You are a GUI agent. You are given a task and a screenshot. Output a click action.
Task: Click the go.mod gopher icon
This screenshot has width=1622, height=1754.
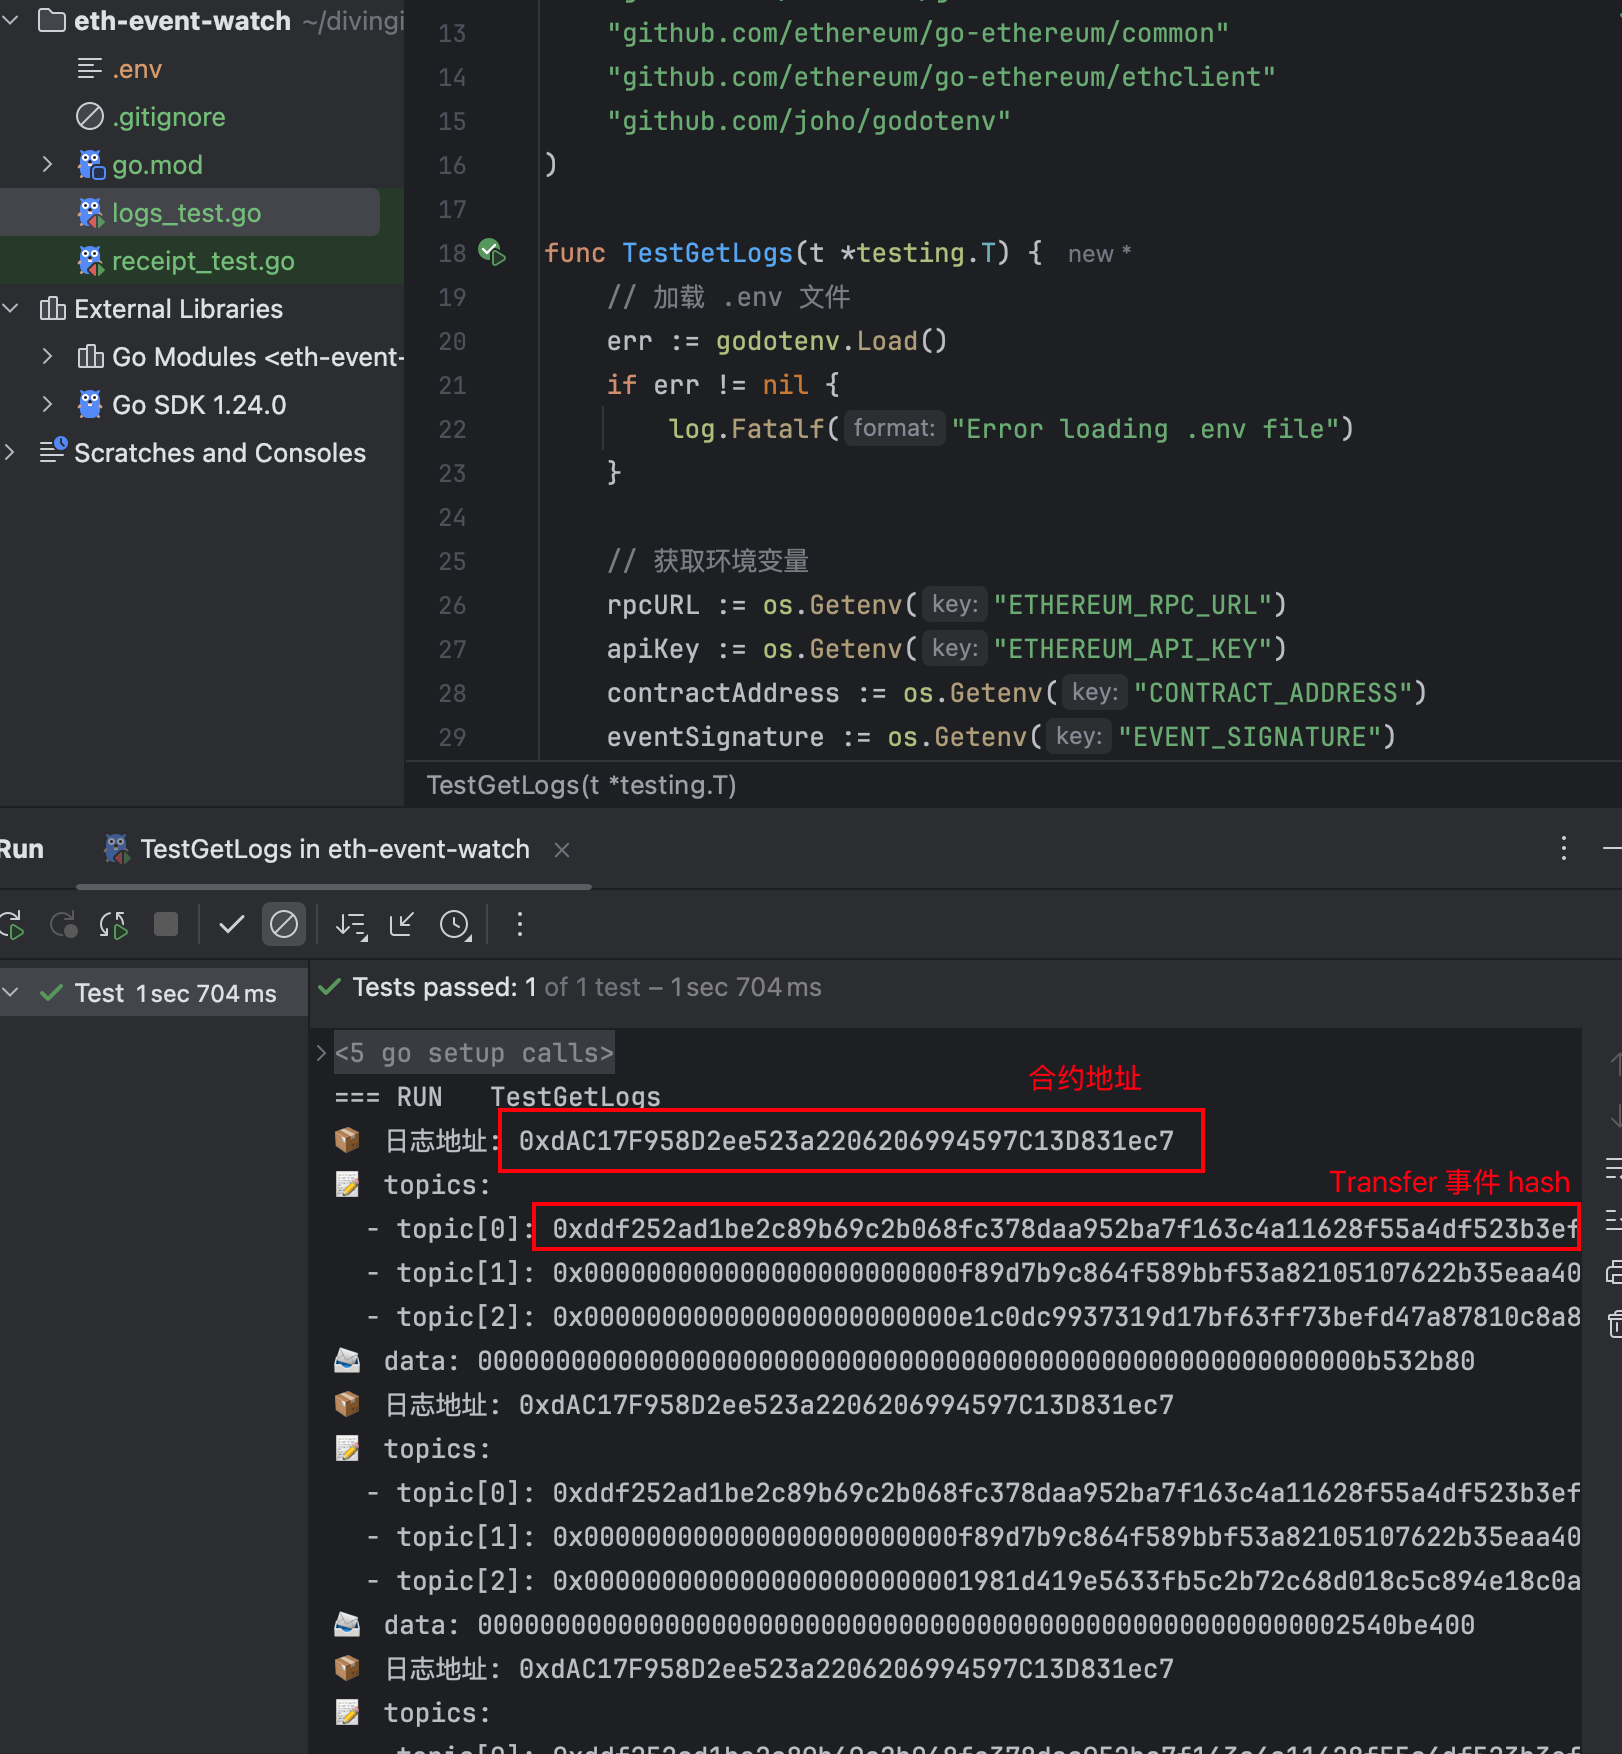[91, 164]
